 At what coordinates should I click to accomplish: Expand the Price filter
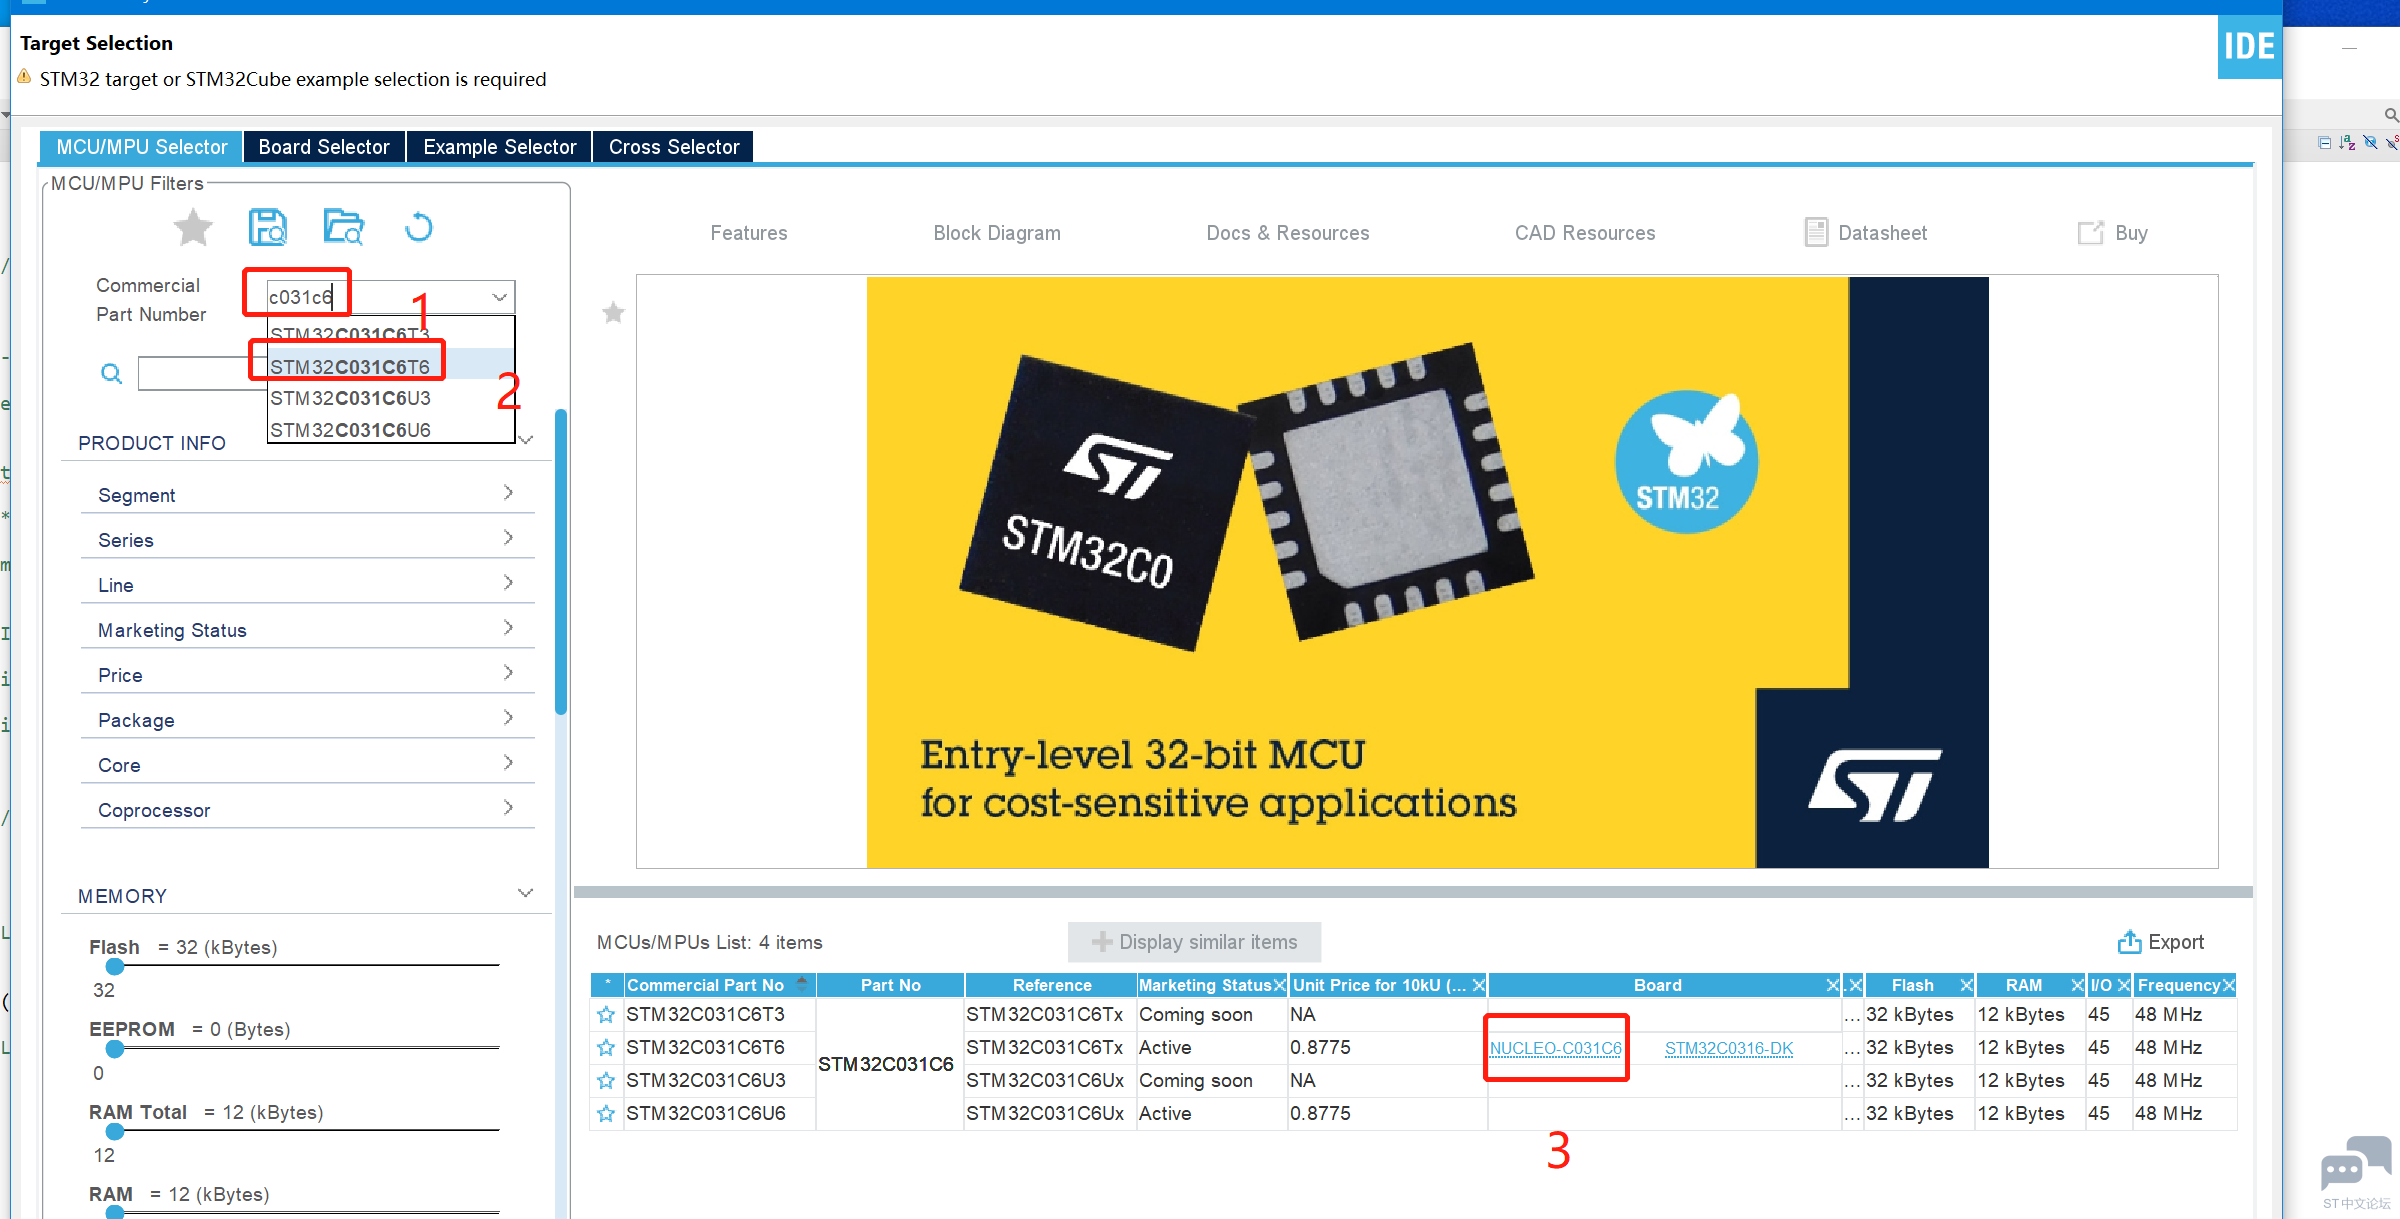[508, 673]
